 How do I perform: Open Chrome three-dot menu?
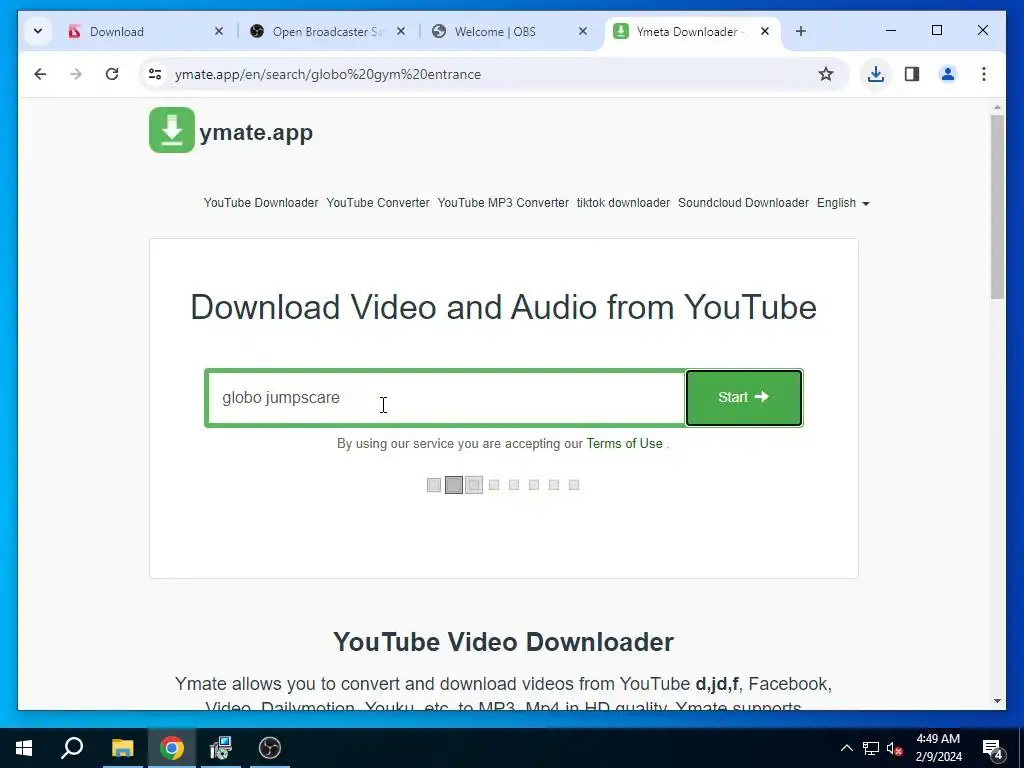click(984, 74)
